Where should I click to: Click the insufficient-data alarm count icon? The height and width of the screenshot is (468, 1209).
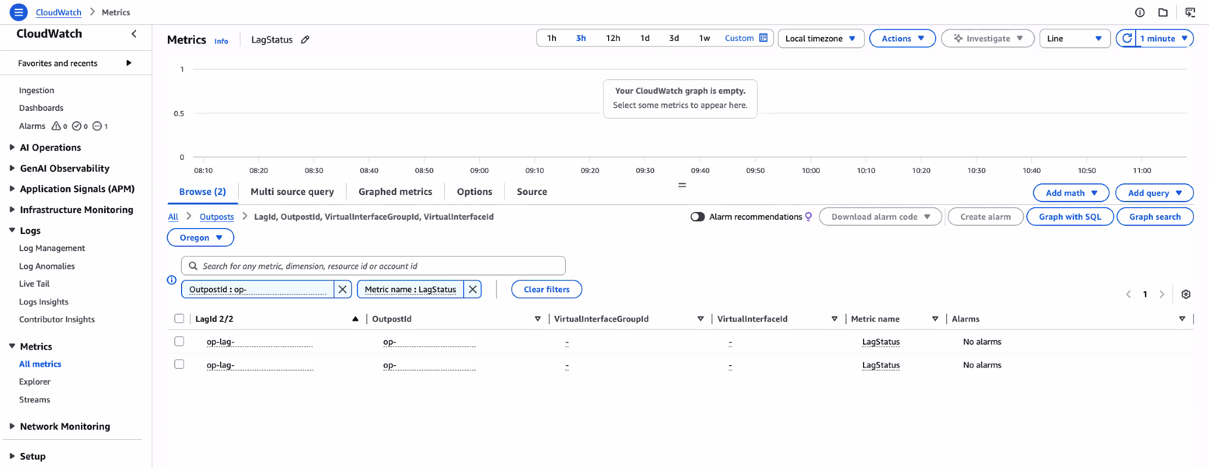coord(97,126)
